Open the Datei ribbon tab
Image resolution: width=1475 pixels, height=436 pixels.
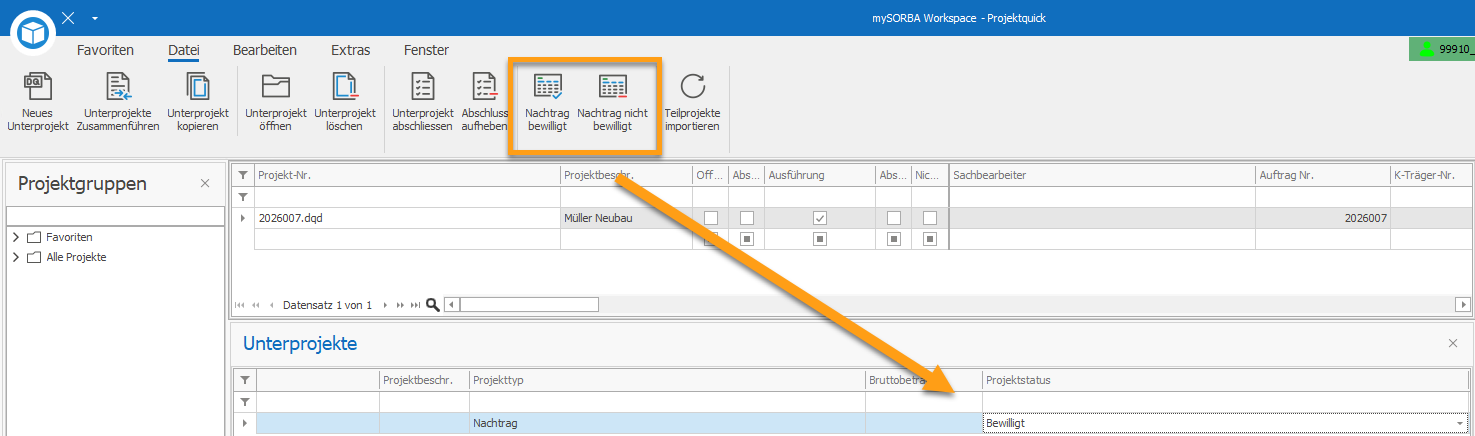184,50
